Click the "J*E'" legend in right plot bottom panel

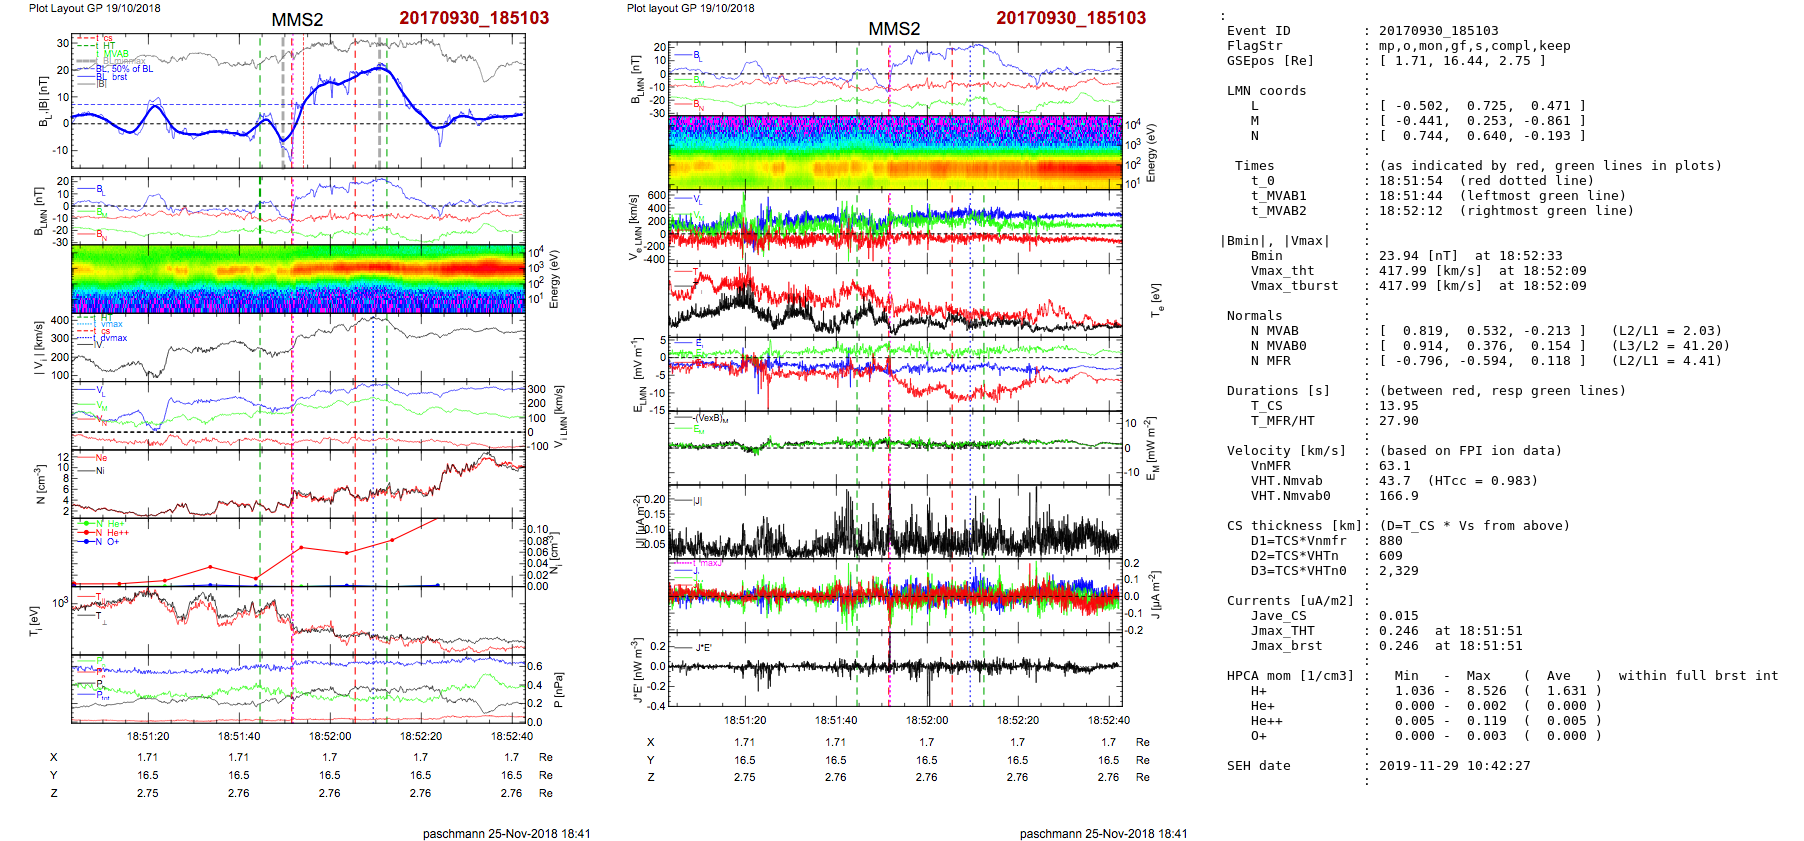(x=703, y=647)
